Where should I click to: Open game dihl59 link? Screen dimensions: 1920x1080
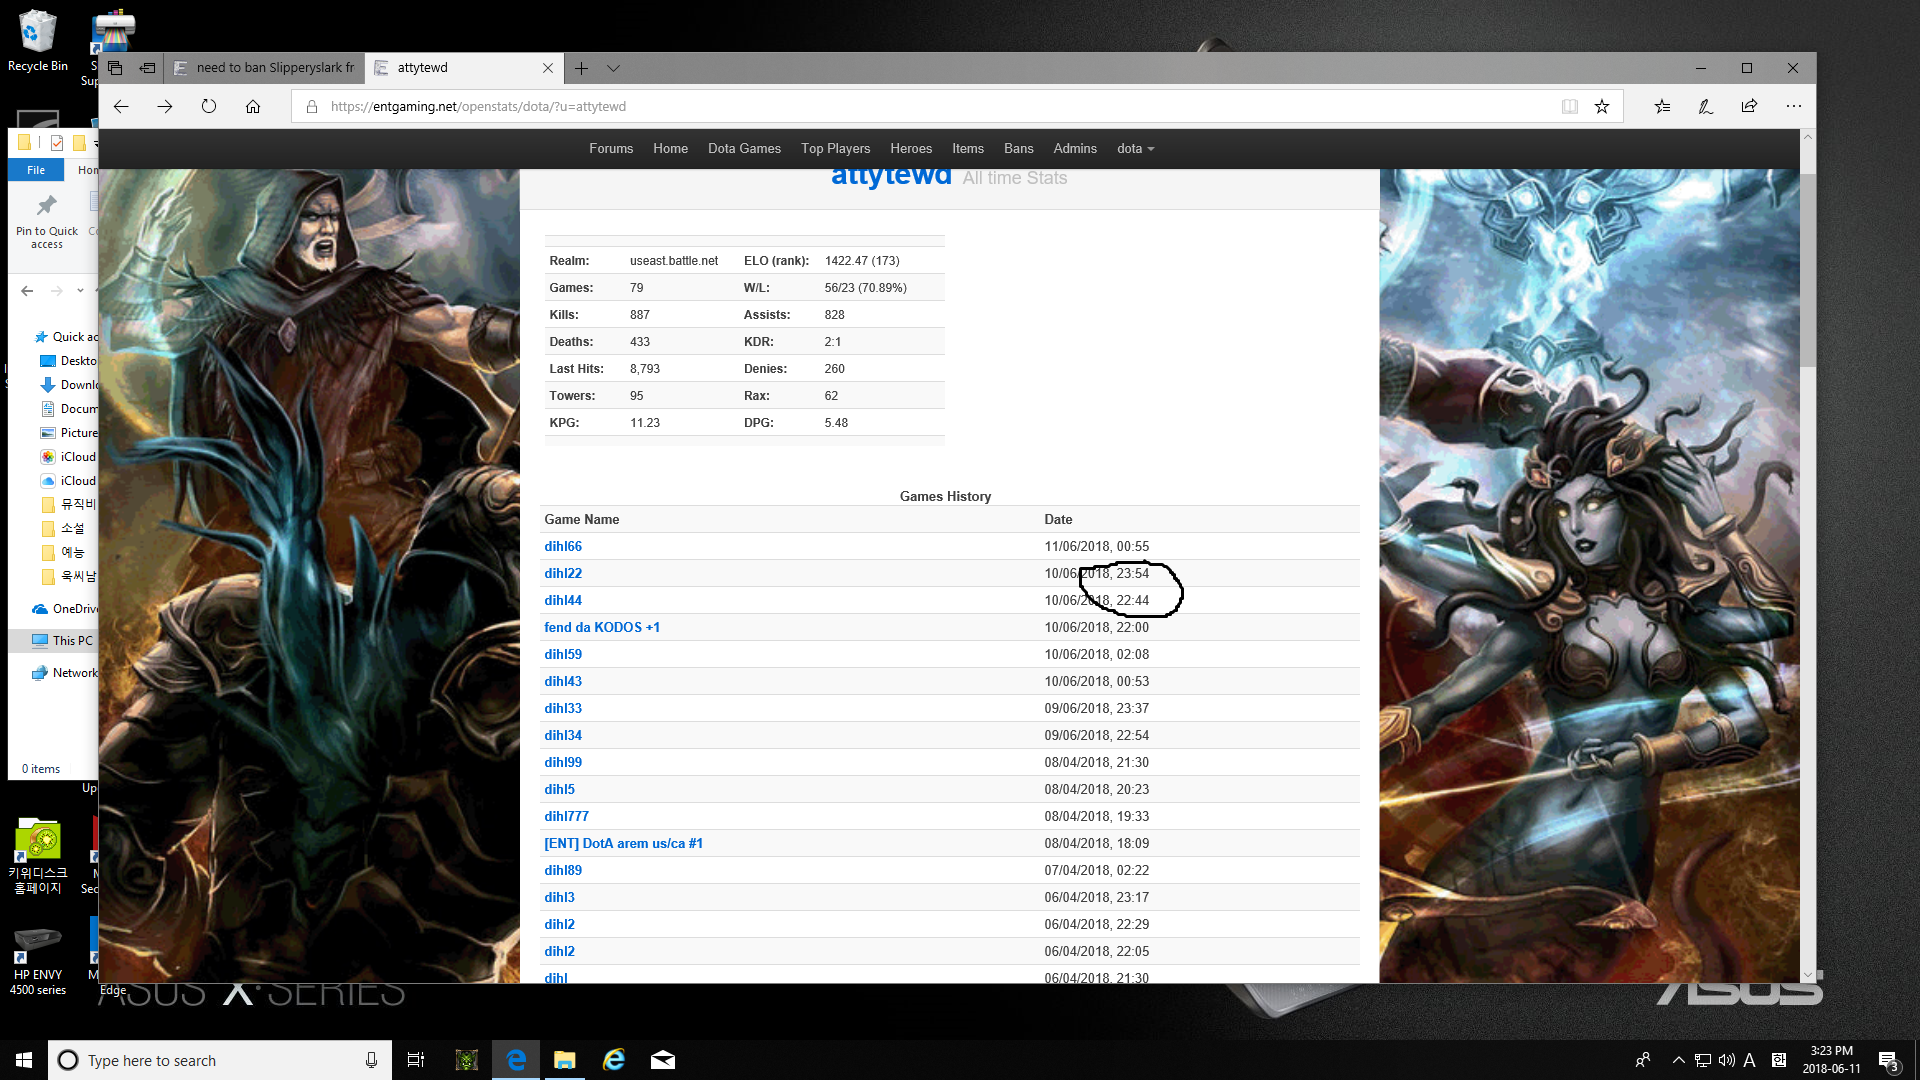click(563, 655)
